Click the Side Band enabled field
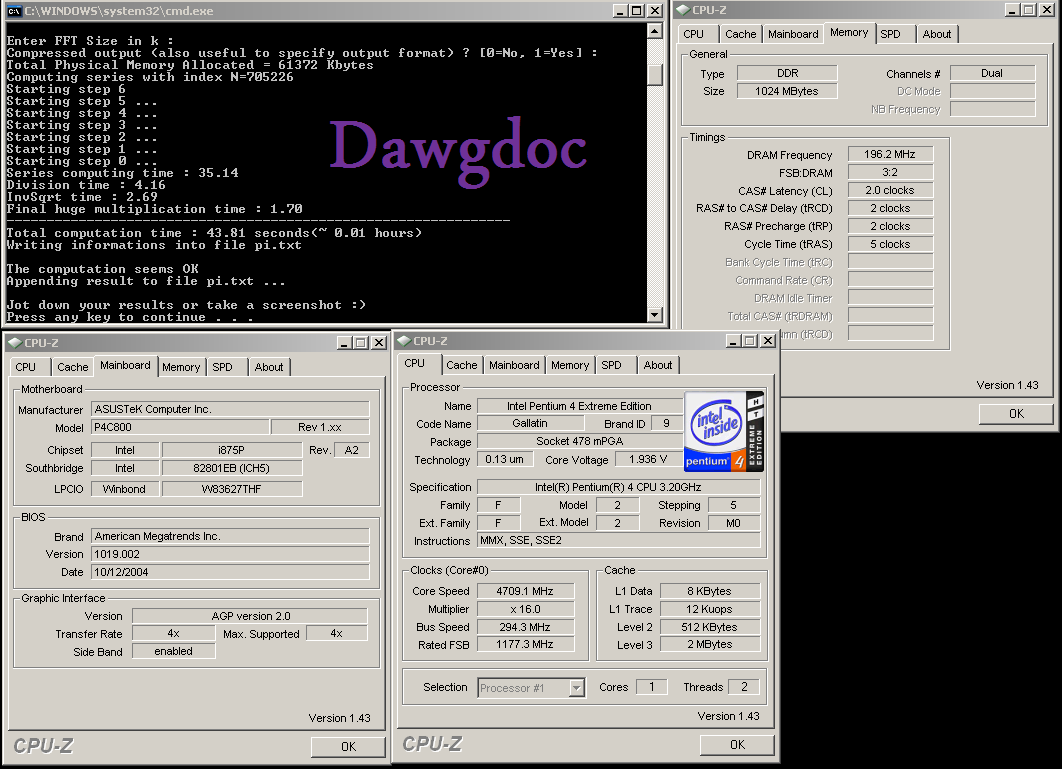Screen dimensions: 1062x769 [173, 651]
